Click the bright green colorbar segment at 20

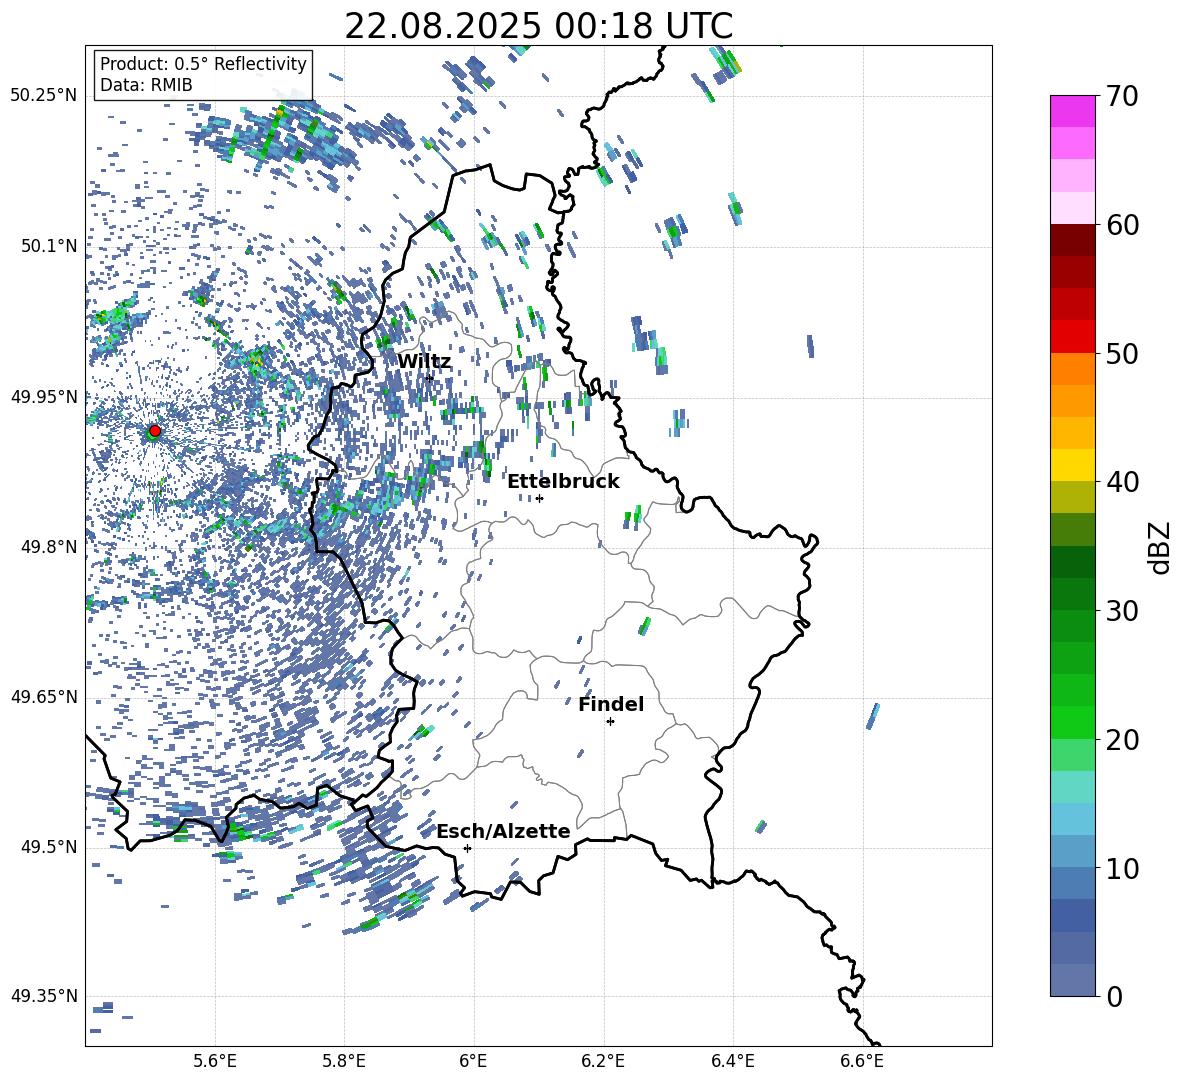(1072, 723)
